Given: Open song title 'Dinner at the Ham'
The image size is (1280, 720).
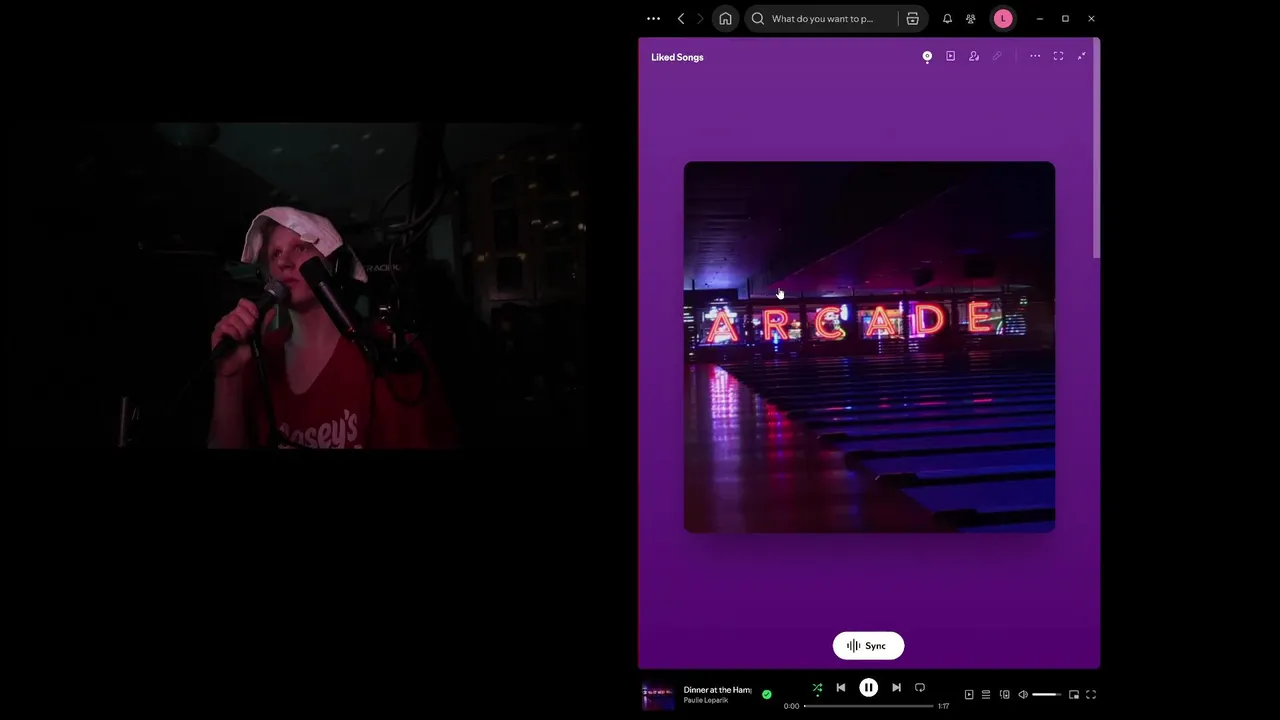Looking at the screenshot, I should [x=717, y=690].
